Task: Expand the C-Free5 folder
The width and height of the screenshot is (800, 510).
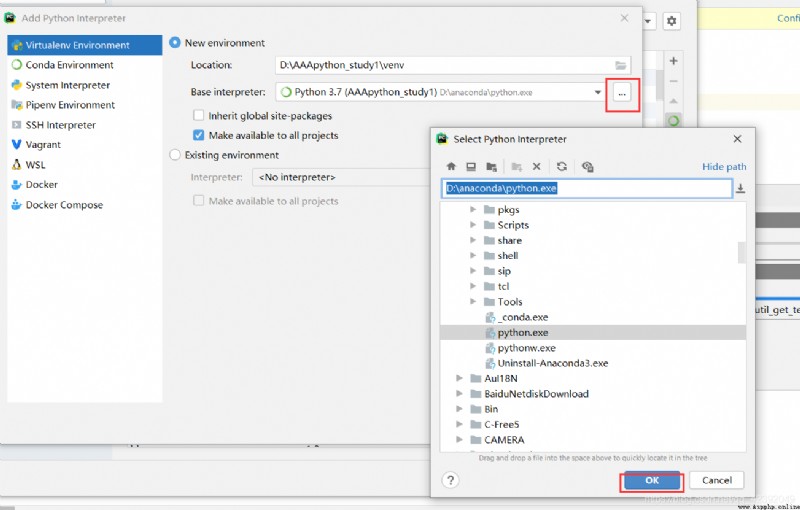Action: tap(459, 424)
